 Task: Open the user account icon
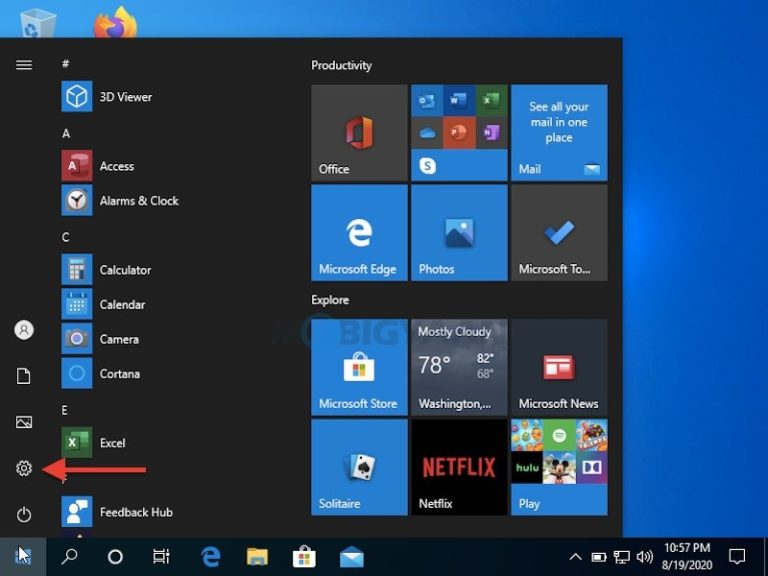point(24,330)
